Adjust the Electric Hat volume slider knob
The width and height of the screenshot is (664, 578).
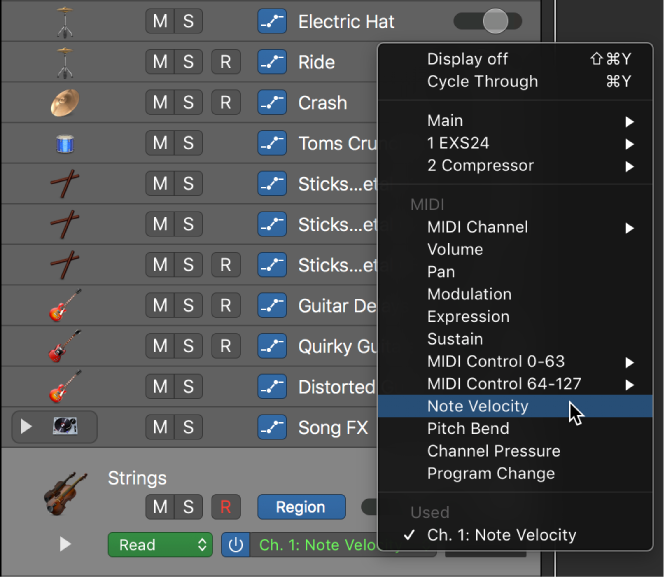(495, 21)
